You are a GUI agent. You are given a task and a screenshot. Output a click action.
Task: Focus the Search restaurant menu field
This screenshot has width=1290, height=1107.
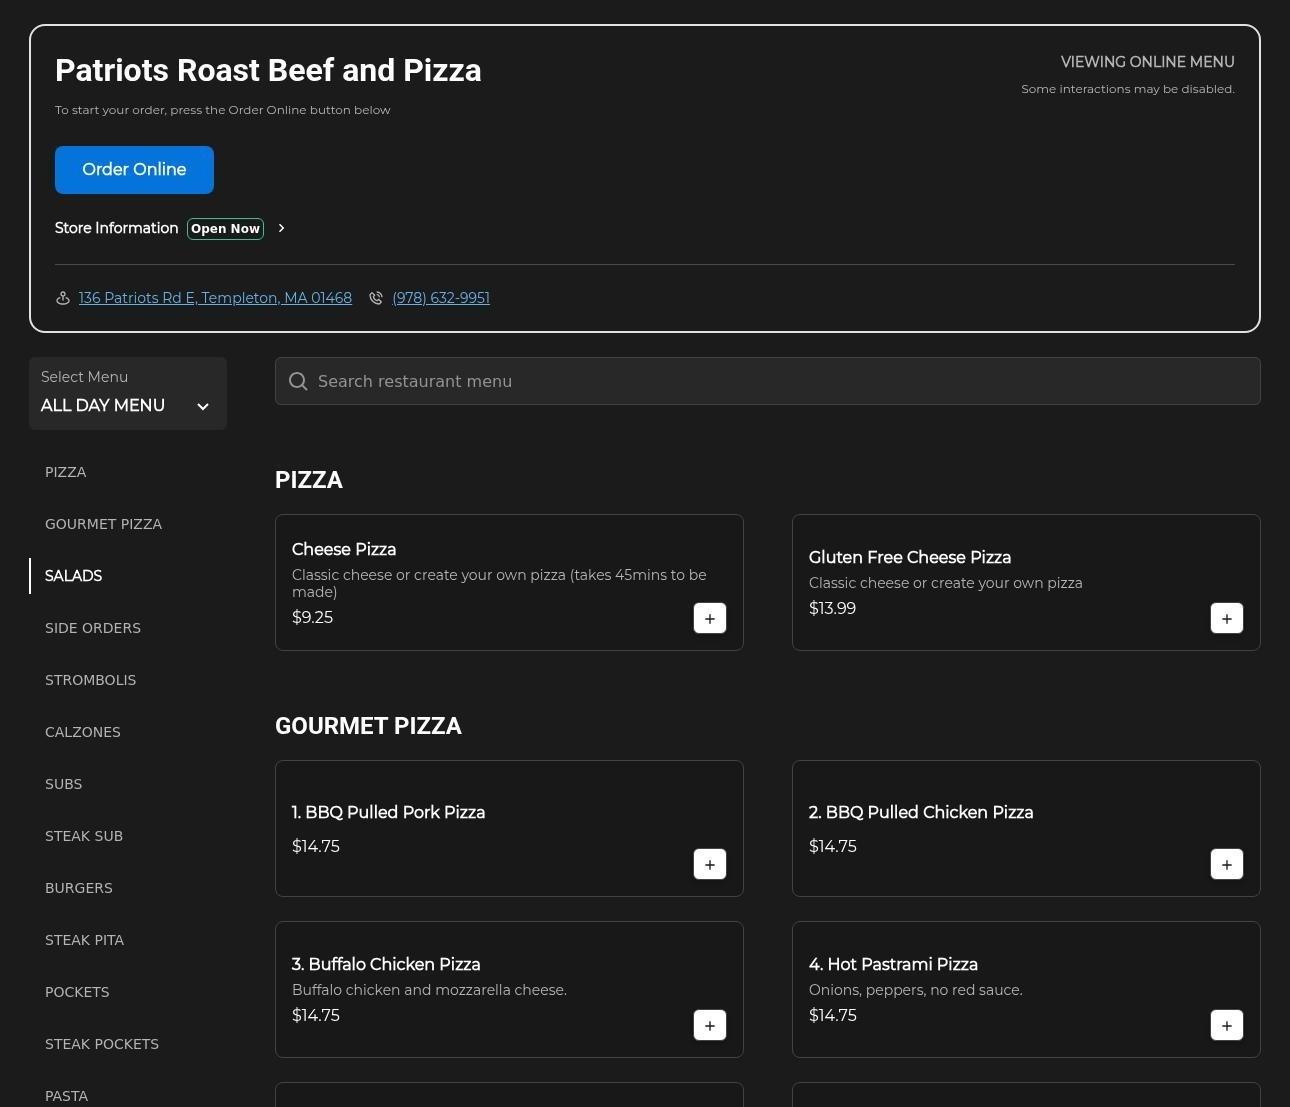point(780,381)
